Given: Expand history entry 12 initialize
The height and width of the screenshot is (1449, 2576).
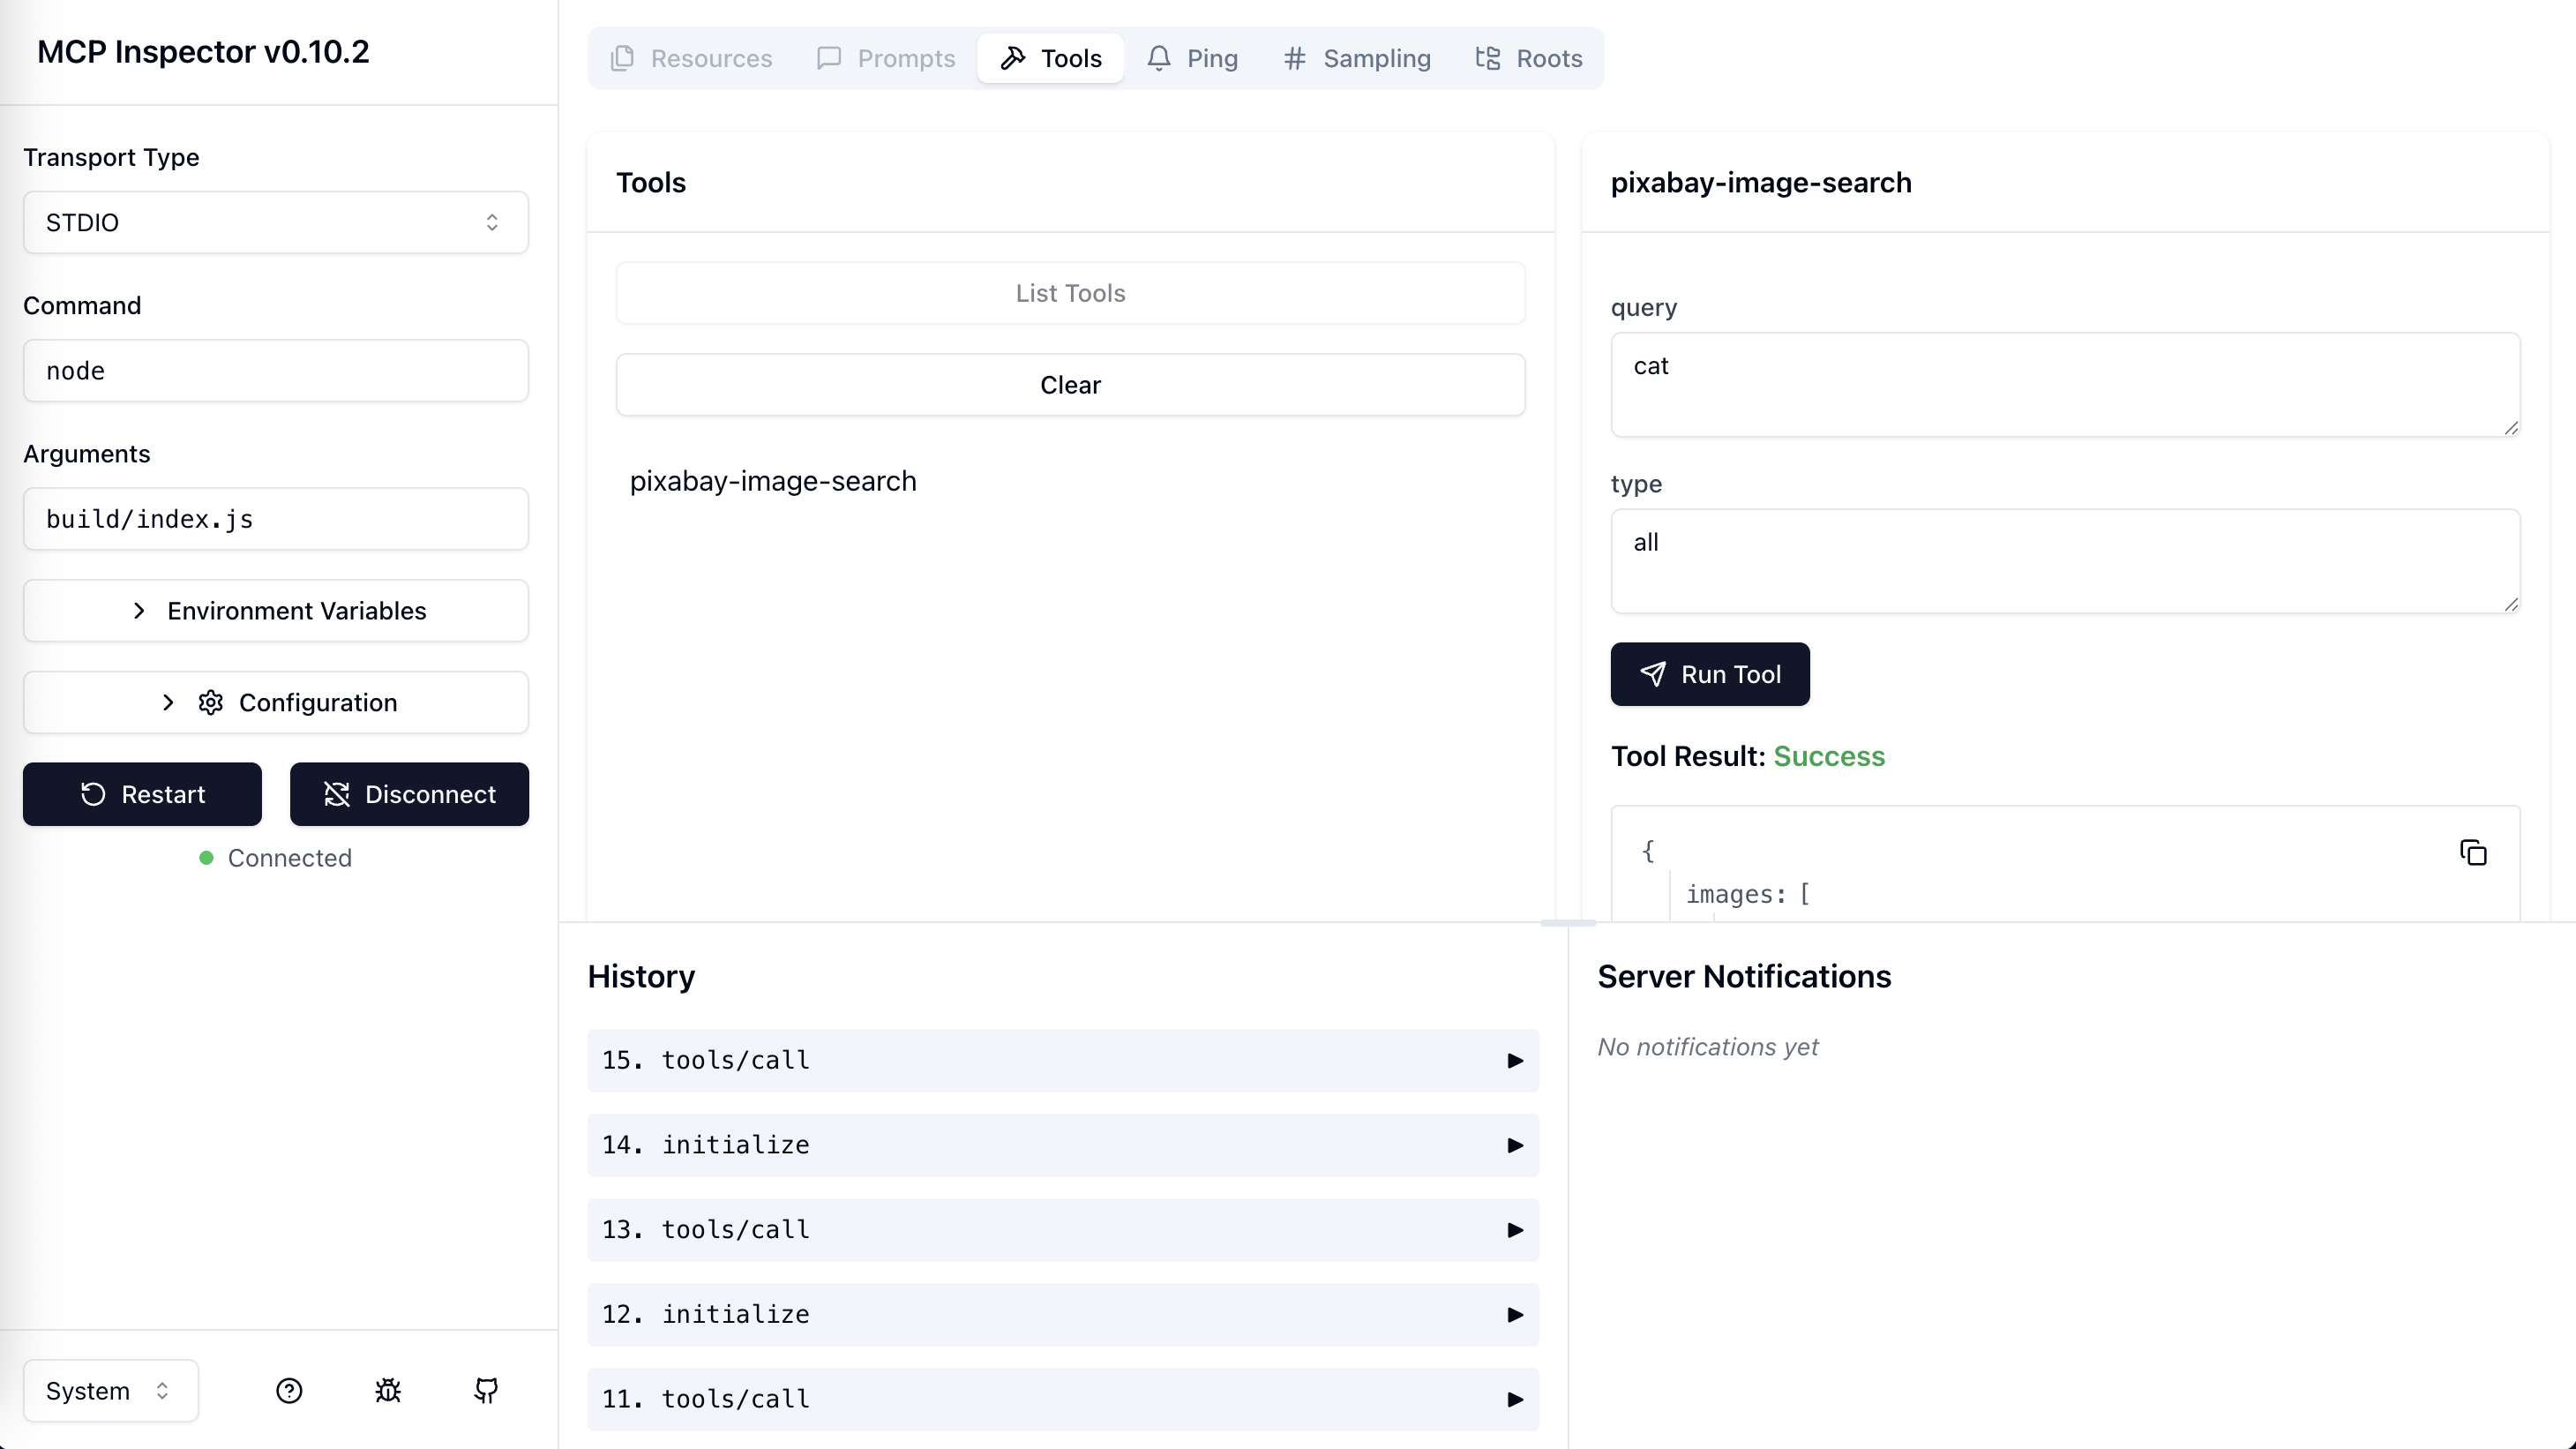Looking at the screenshot, I should pos(1062,1314).
